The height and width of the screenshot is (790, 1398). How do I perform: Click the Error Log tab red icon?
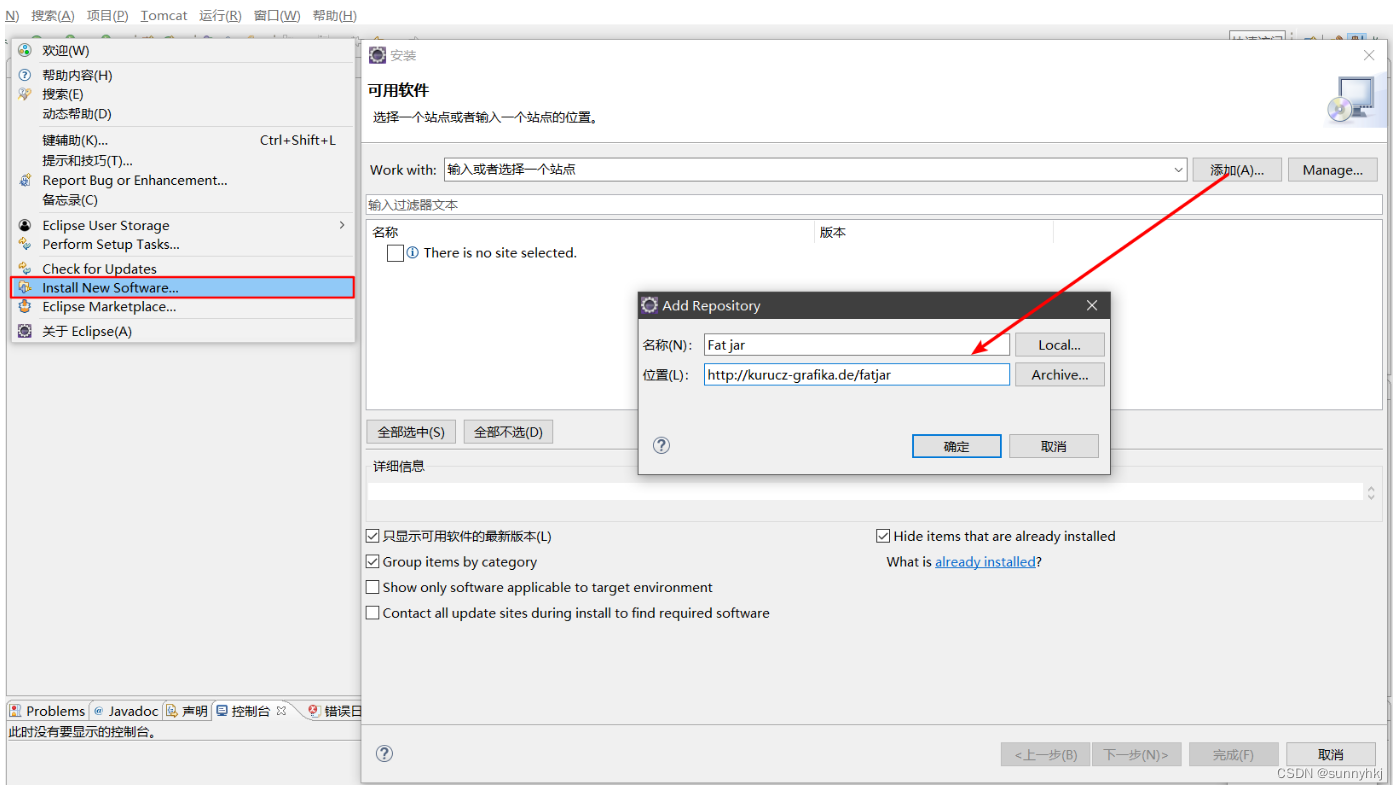[314, 711]
